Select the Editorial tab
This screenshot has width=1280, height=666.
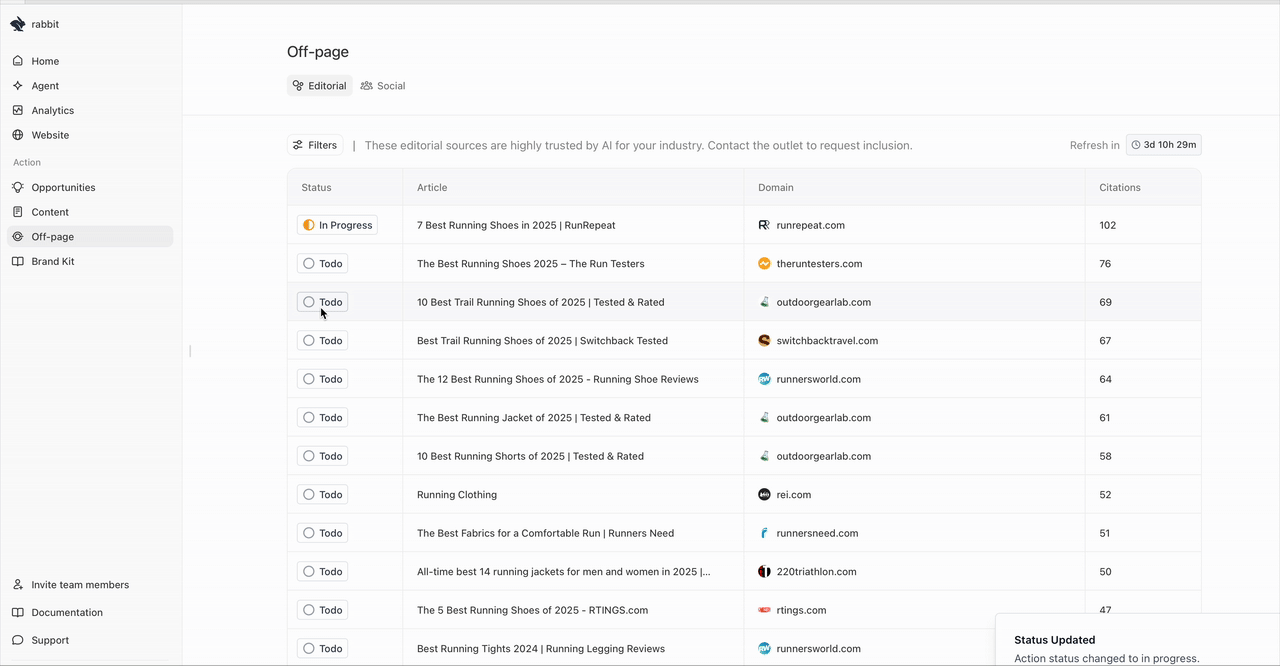pos(320,86)
